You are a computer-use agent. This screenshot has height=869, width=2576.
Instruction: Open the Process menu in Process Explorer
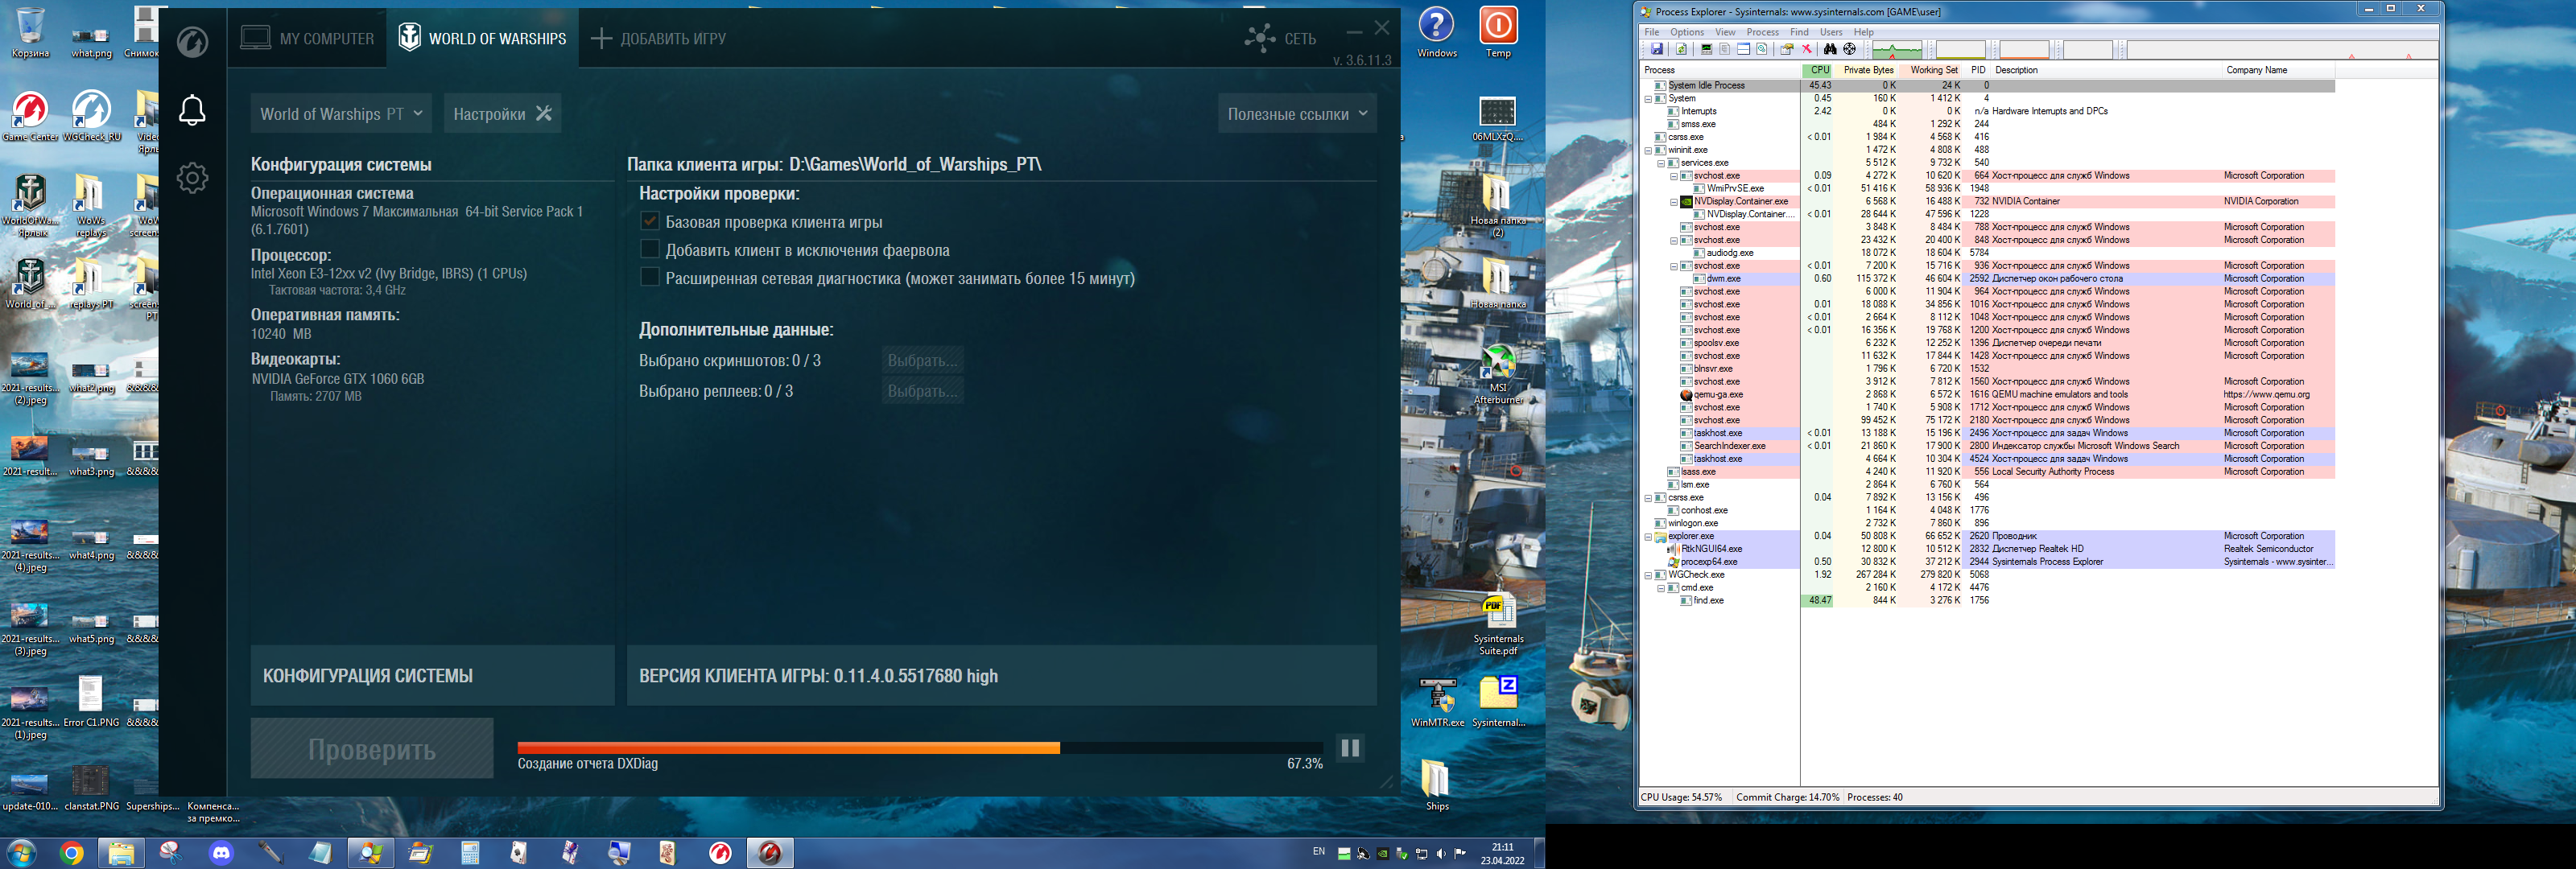coord(1763,32)
